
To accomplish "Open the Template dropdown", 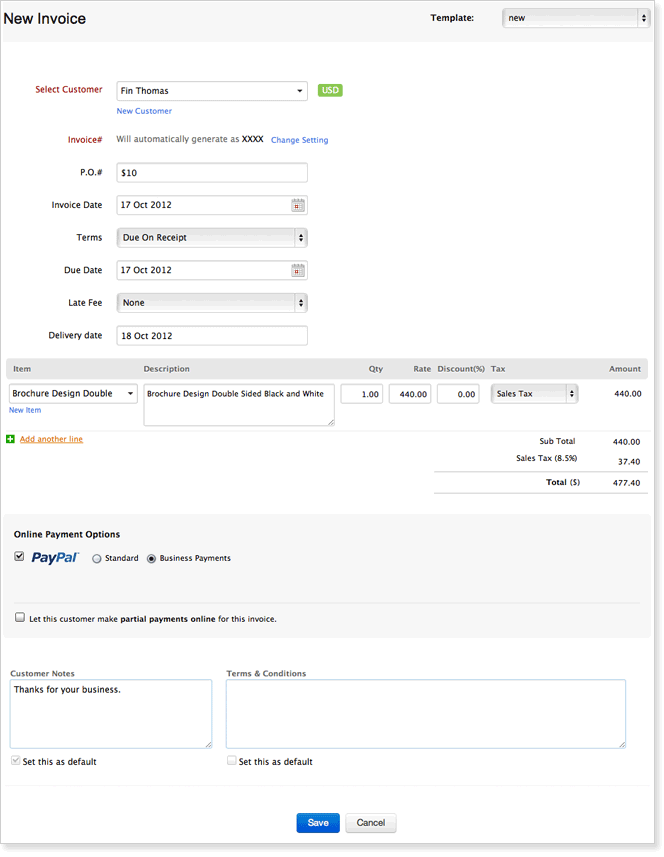I will [576, 18].
